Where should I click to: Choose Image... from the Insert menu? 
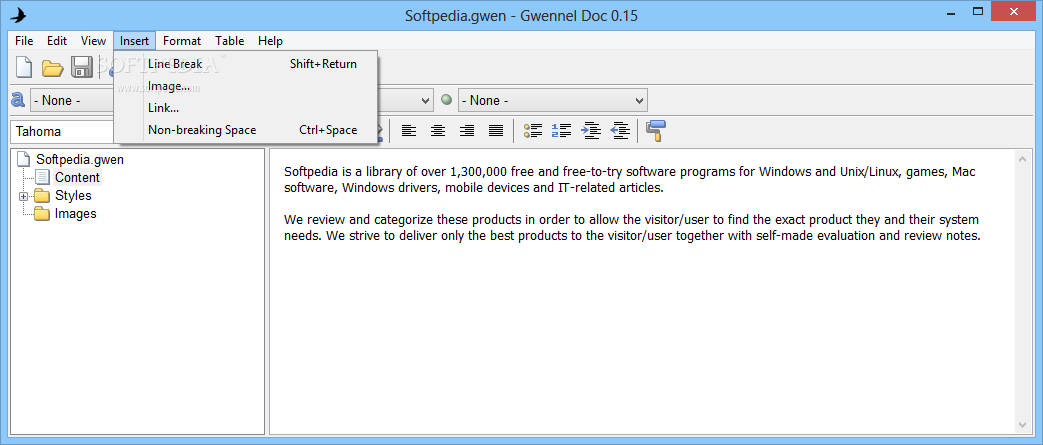[246, 86]
